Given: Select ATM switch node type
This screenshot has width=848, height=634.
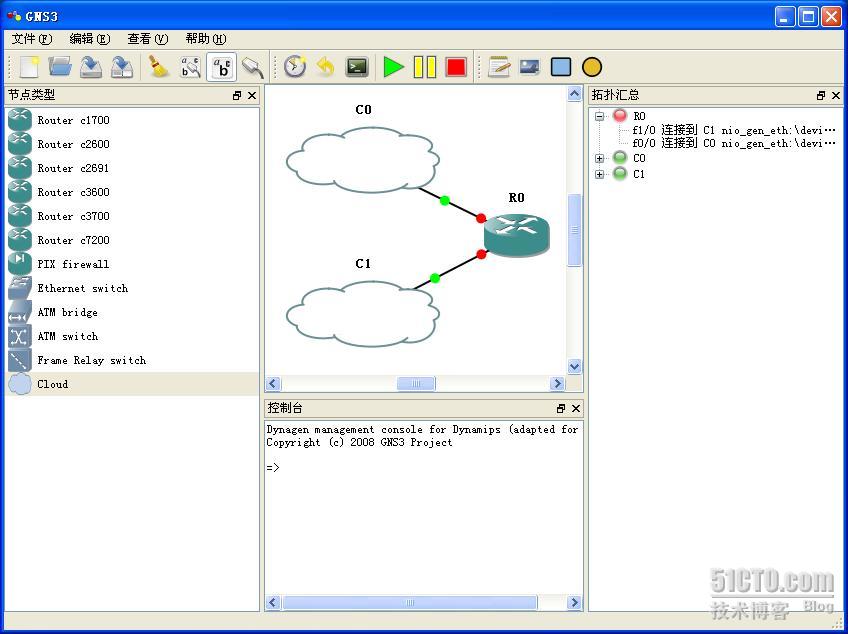Looking at the screenshot, I should (x=132, y=336).
